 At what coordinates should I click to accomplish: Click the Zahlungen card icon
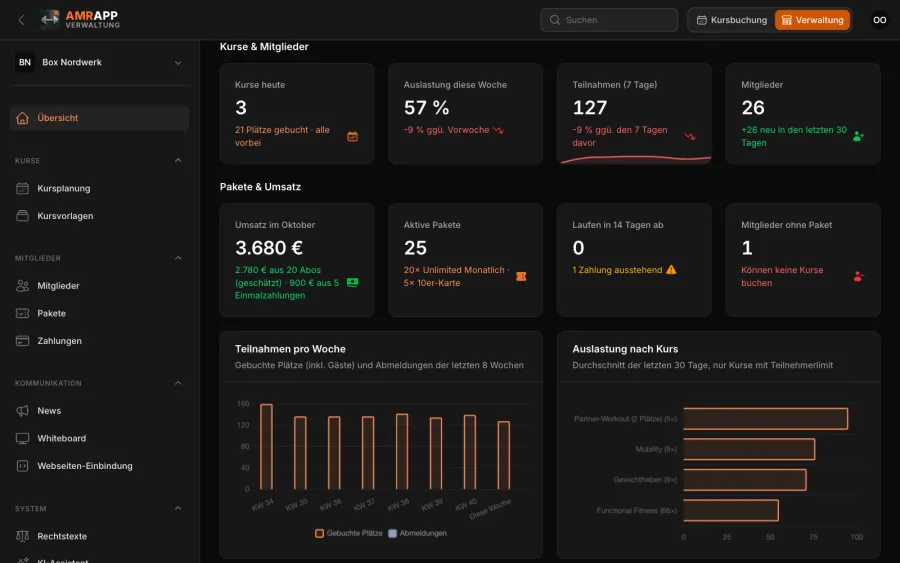[x=22, y=341]
